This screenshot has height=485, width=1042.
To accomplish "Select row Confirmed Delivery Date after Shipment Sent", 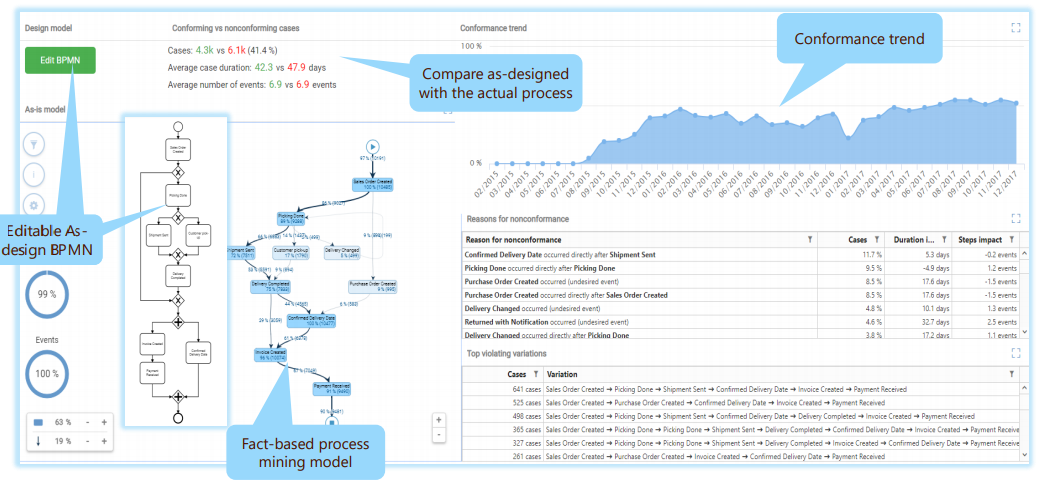I will pos(741,254).
